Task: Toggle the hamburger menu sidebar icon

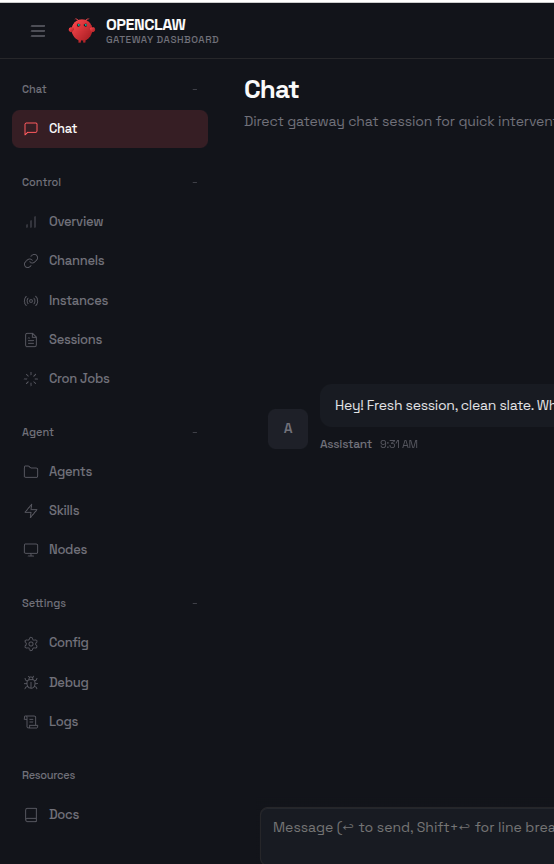Action: (38, 31)
